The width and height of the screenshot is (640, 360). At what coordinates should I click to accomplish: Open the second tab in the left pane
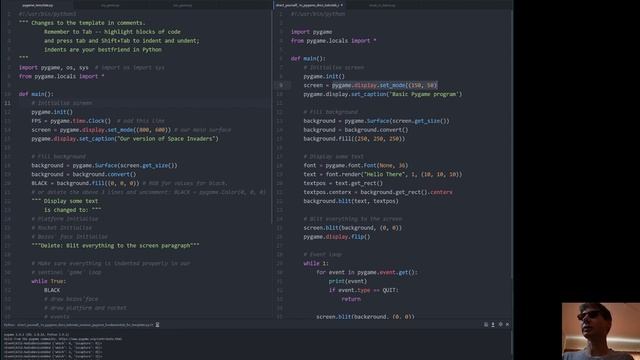click(x=110, y=5)
